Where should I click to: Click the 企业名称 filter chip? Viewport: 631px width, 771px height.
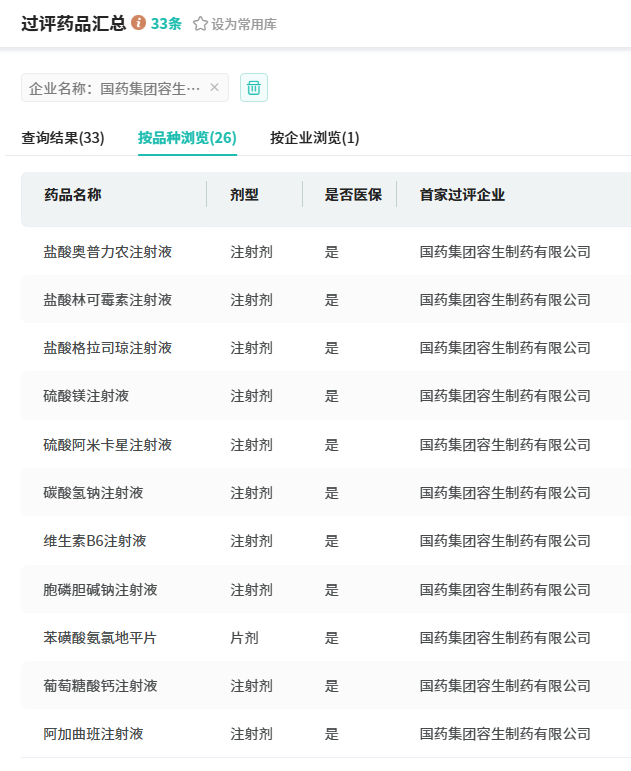click(125, 88)
